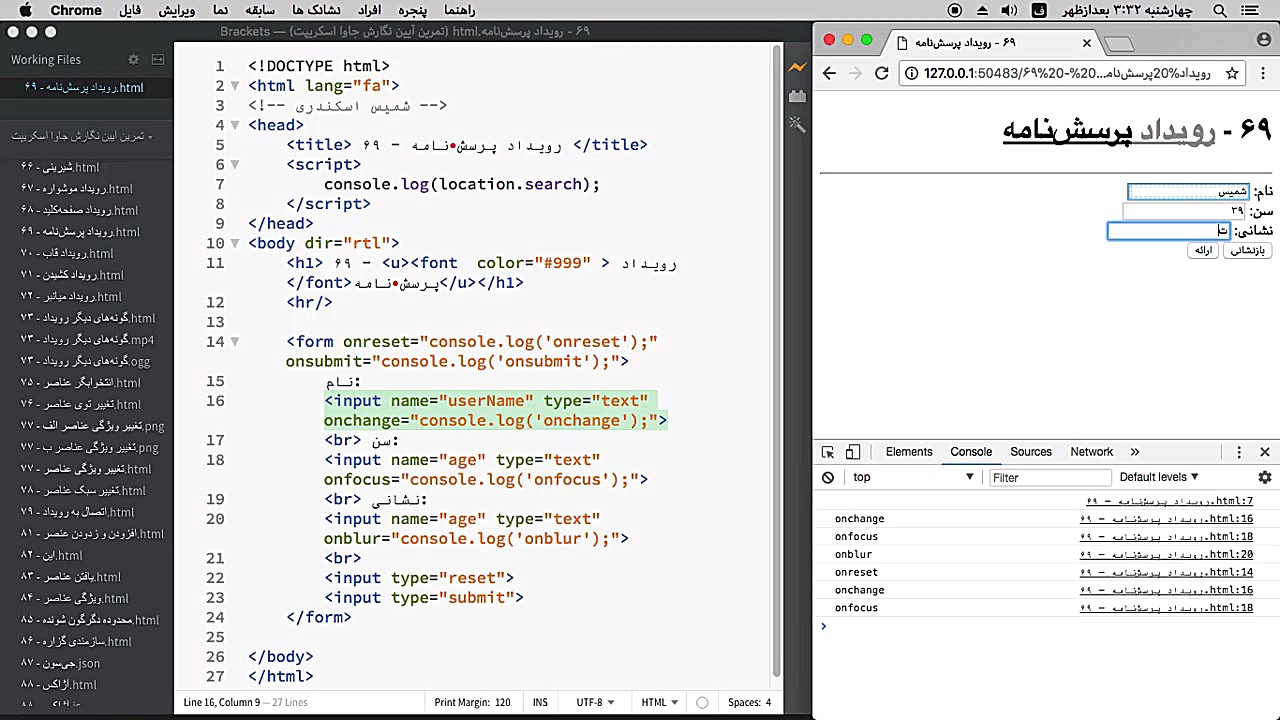1280x720 pixels.
Task: Click the split editor view icon
Action: 158,60
